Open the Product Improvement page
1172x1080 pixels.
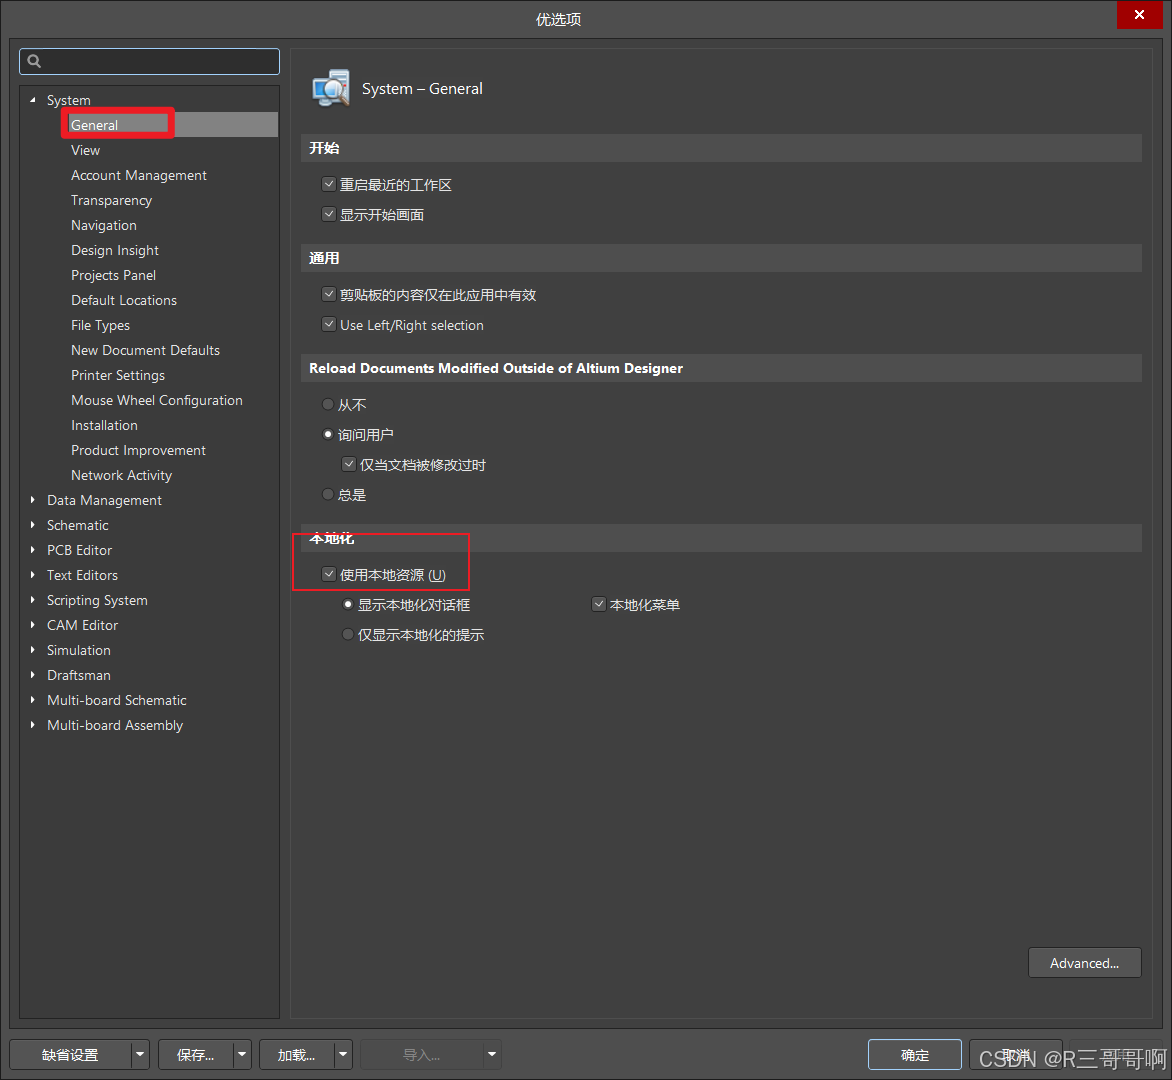click(138, 450)
